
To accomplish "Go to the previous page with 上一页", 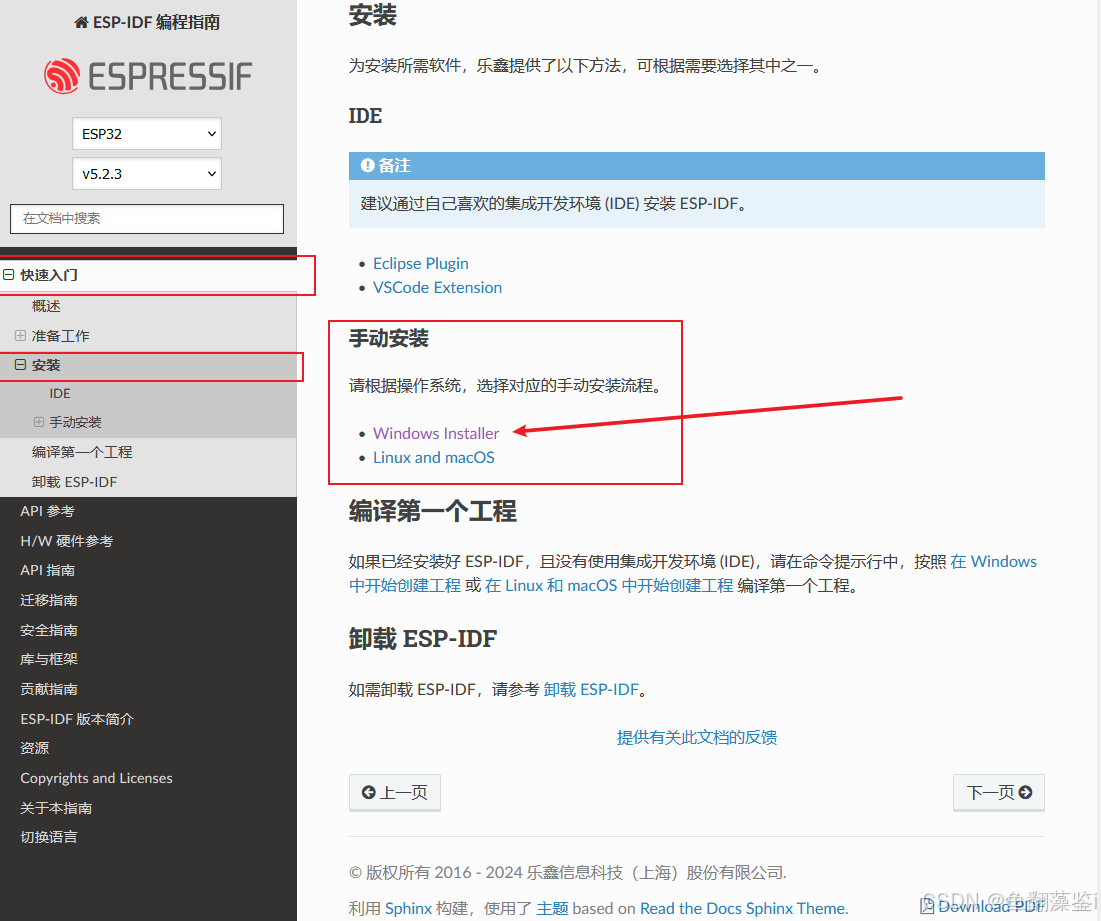I will 395,793.
